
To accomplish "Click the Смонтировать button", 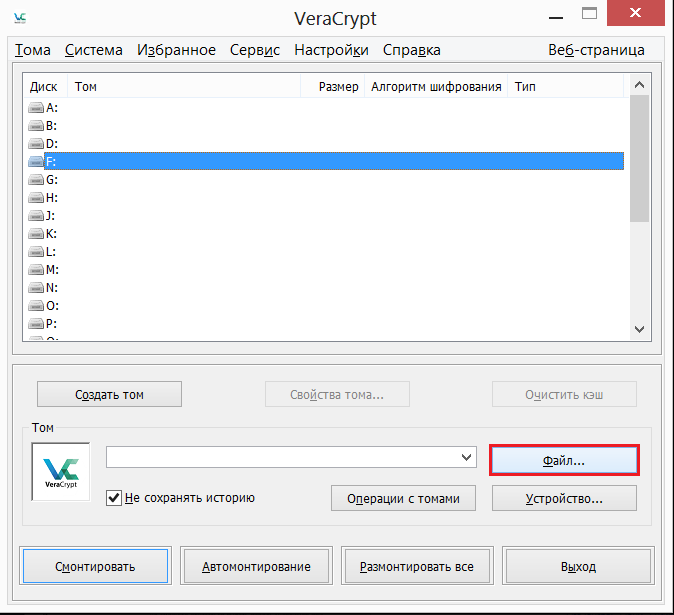I will 95,566.
